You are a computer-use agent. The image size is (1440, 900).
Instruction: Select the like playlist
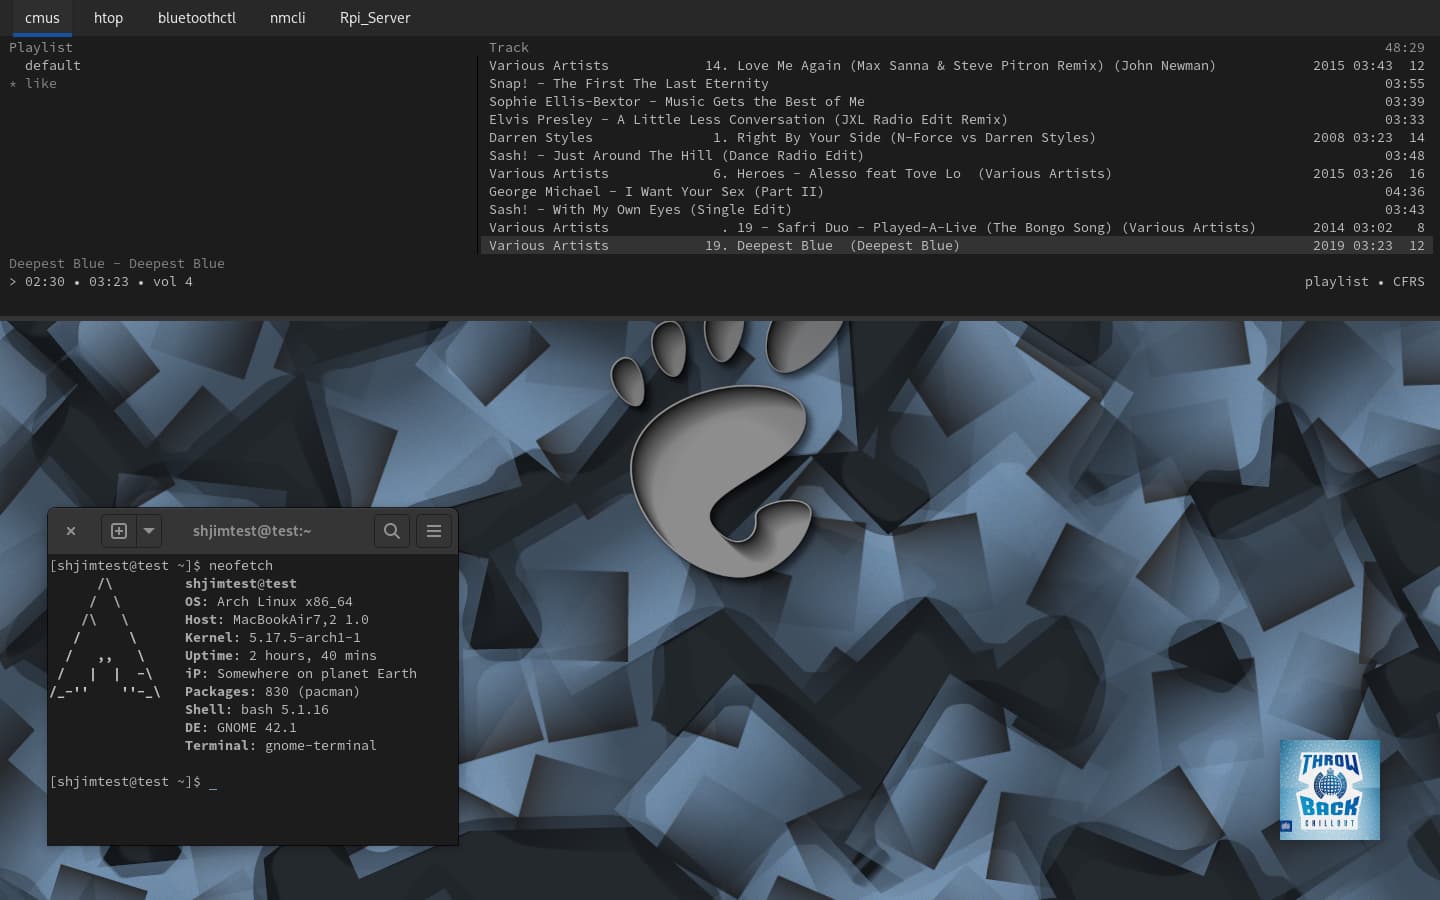[x=41, y=84]
